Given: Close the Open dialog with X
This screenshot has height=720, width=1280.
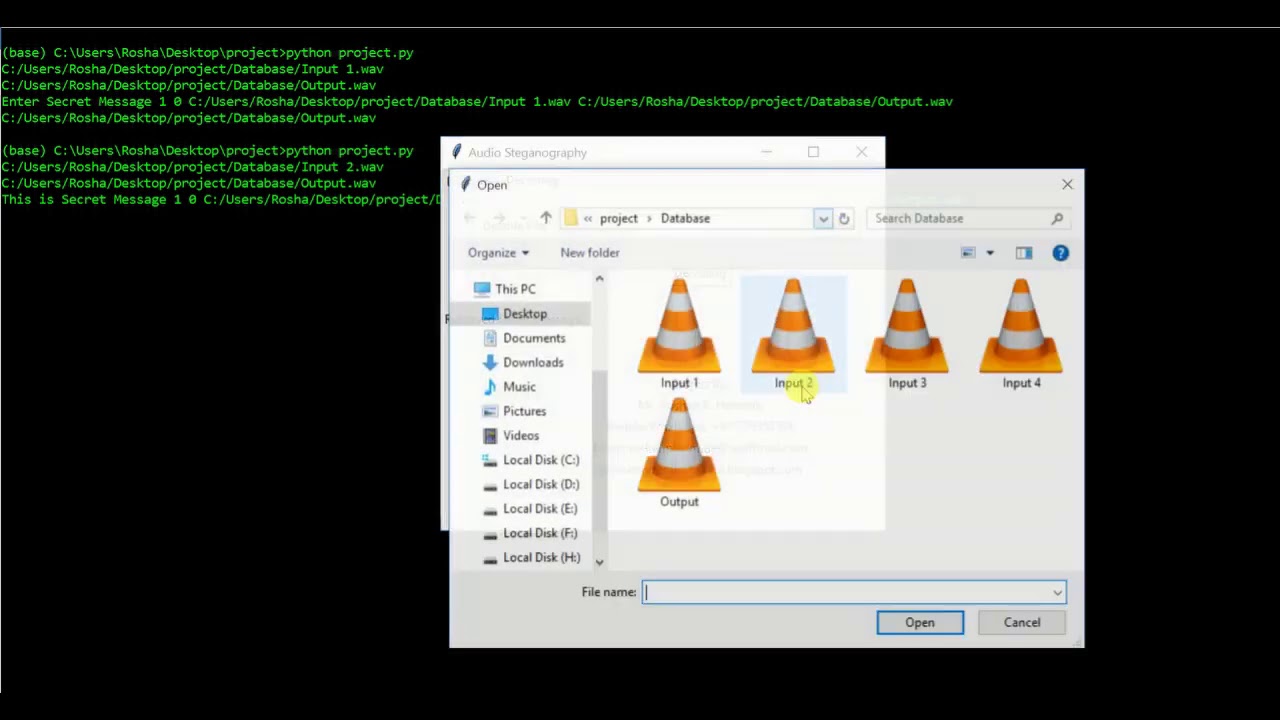Looking at the screenshot, I should pos(1067,184).
